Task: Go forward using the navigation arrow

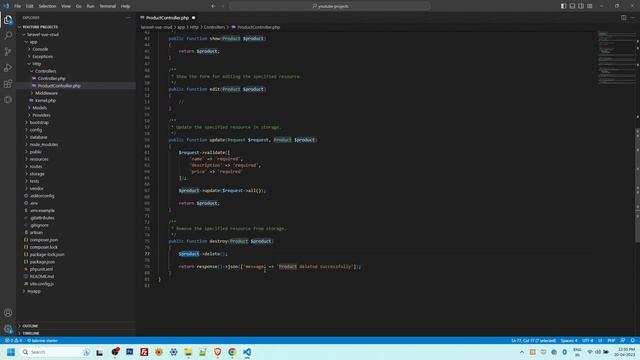Action: pyautogui.click(x=223, y=6)
